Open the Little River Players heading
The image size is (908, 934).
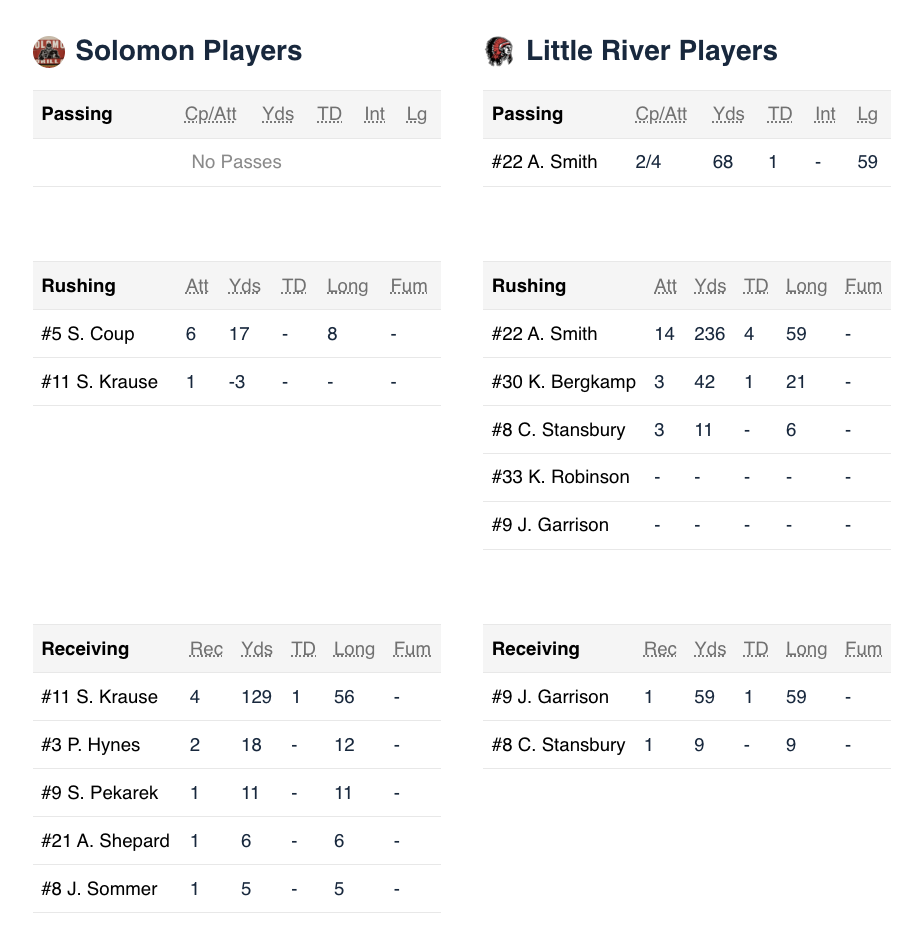(x=651, y=51)
